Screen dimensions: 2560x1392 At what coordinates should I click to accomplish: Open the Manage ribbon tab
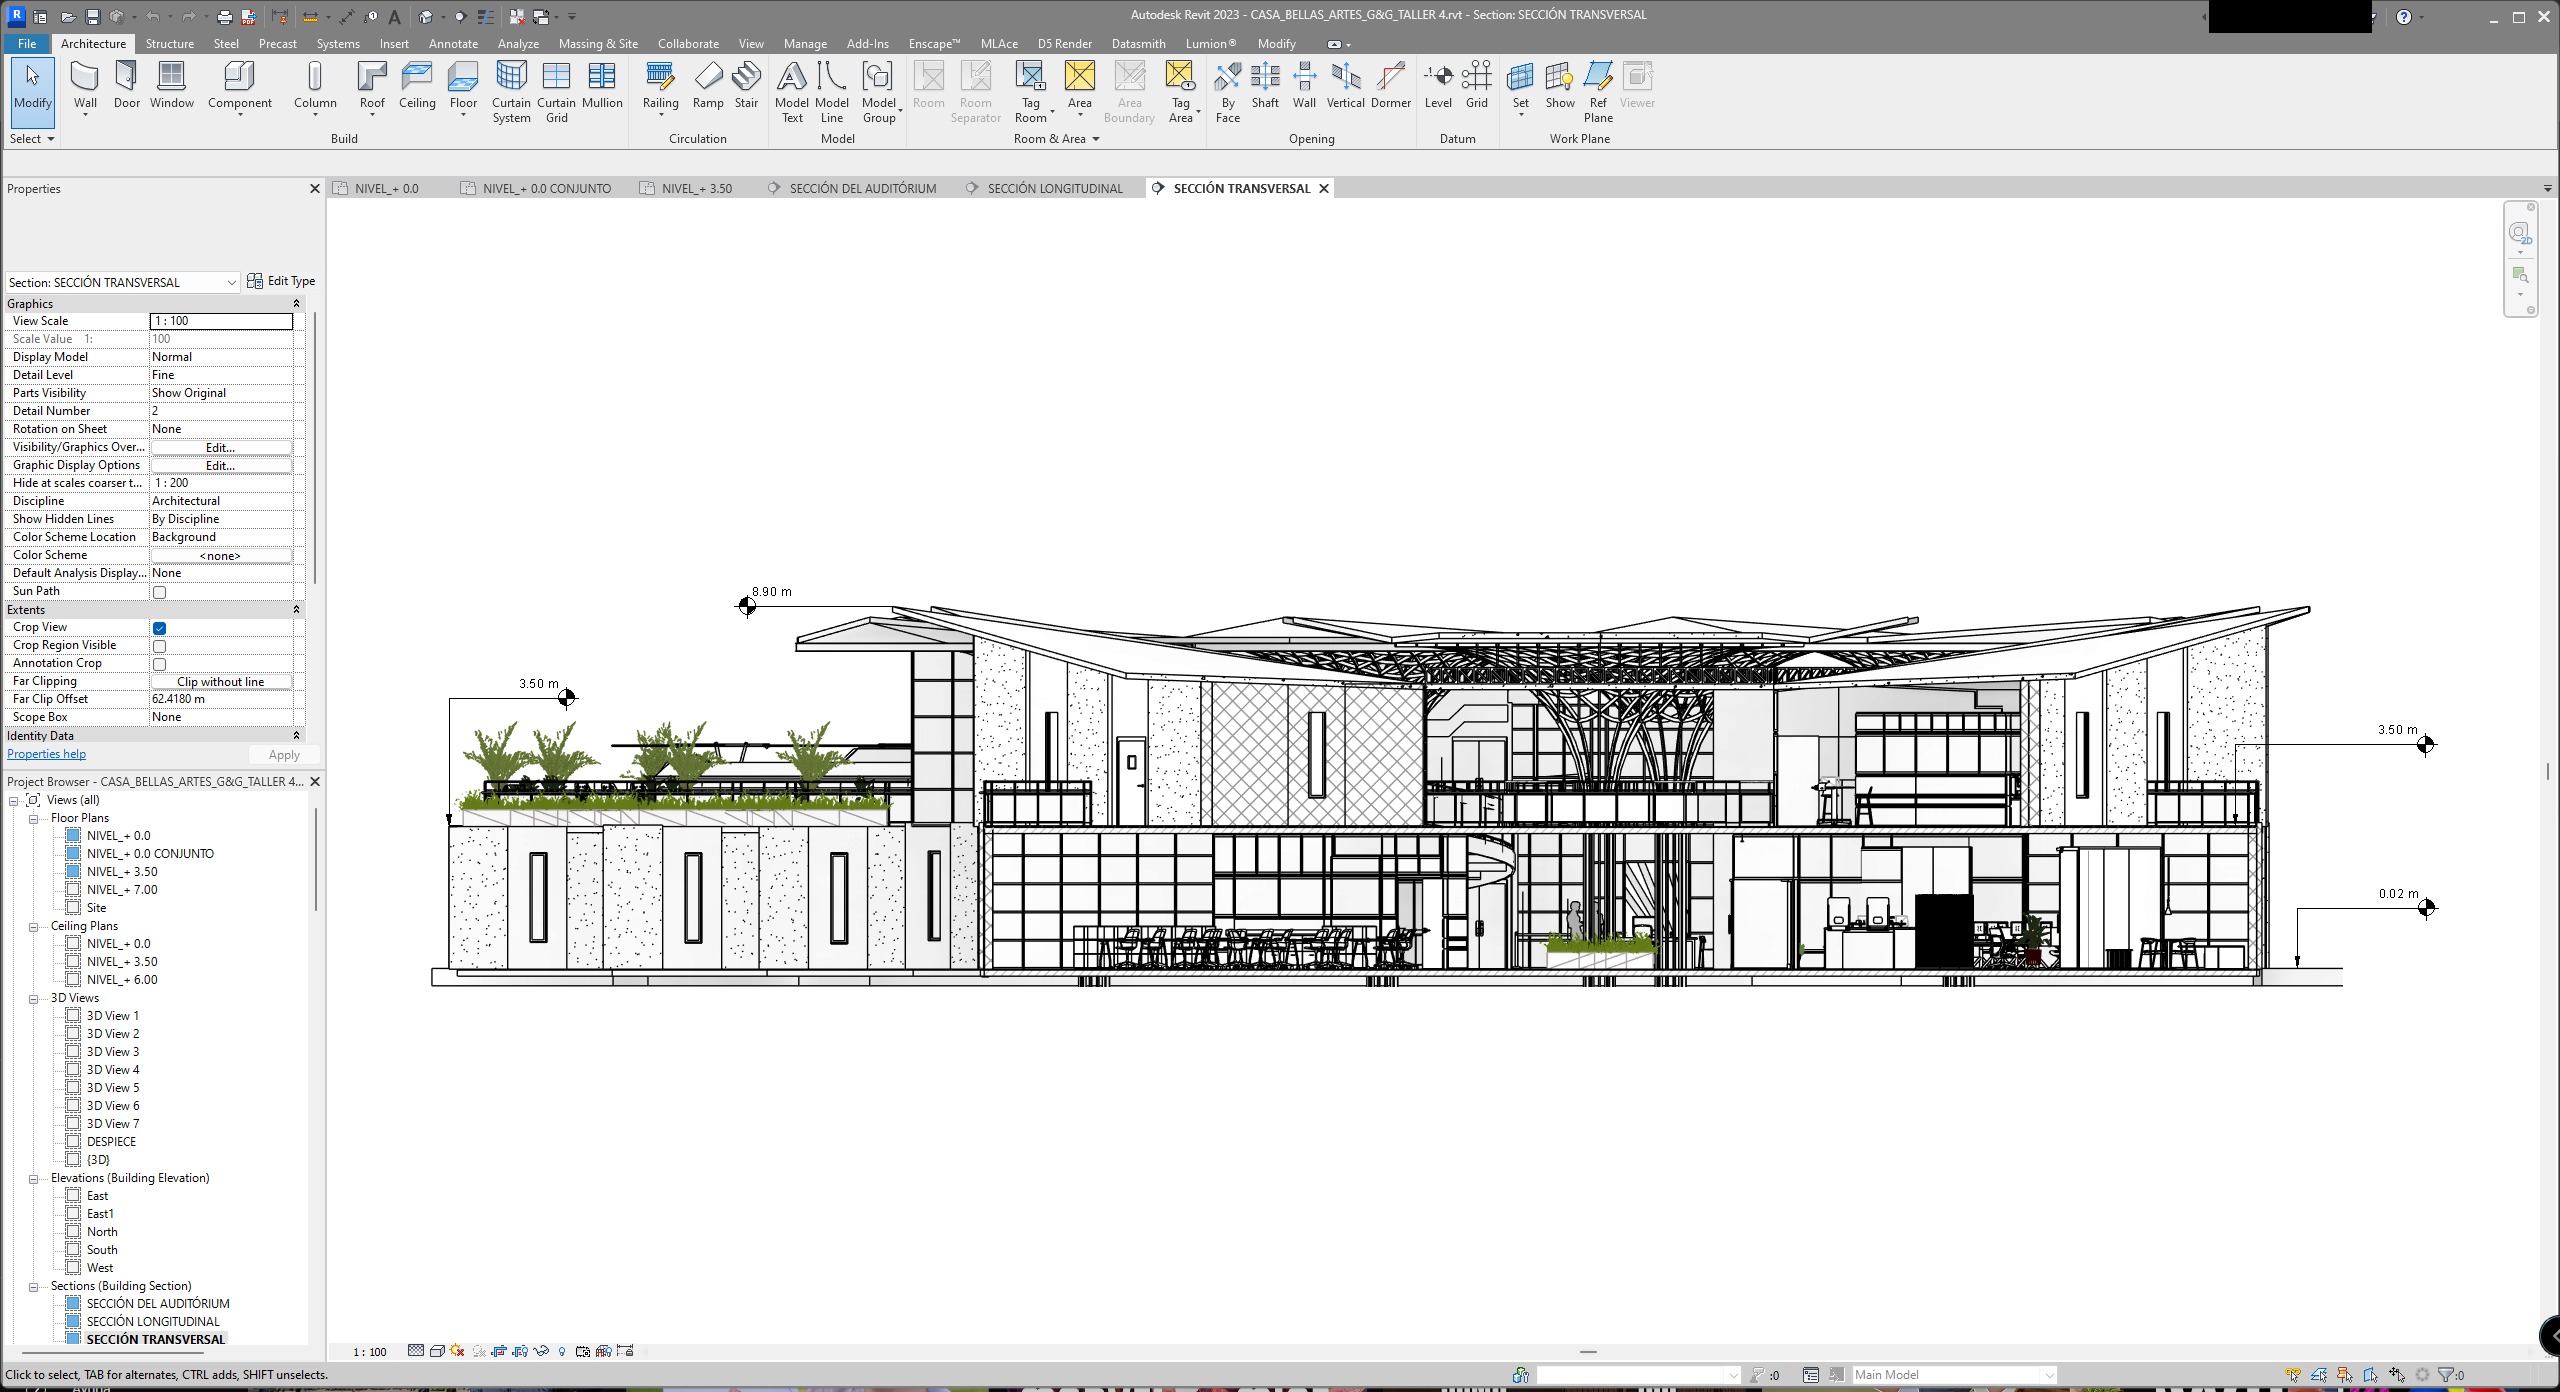point(805,44)
